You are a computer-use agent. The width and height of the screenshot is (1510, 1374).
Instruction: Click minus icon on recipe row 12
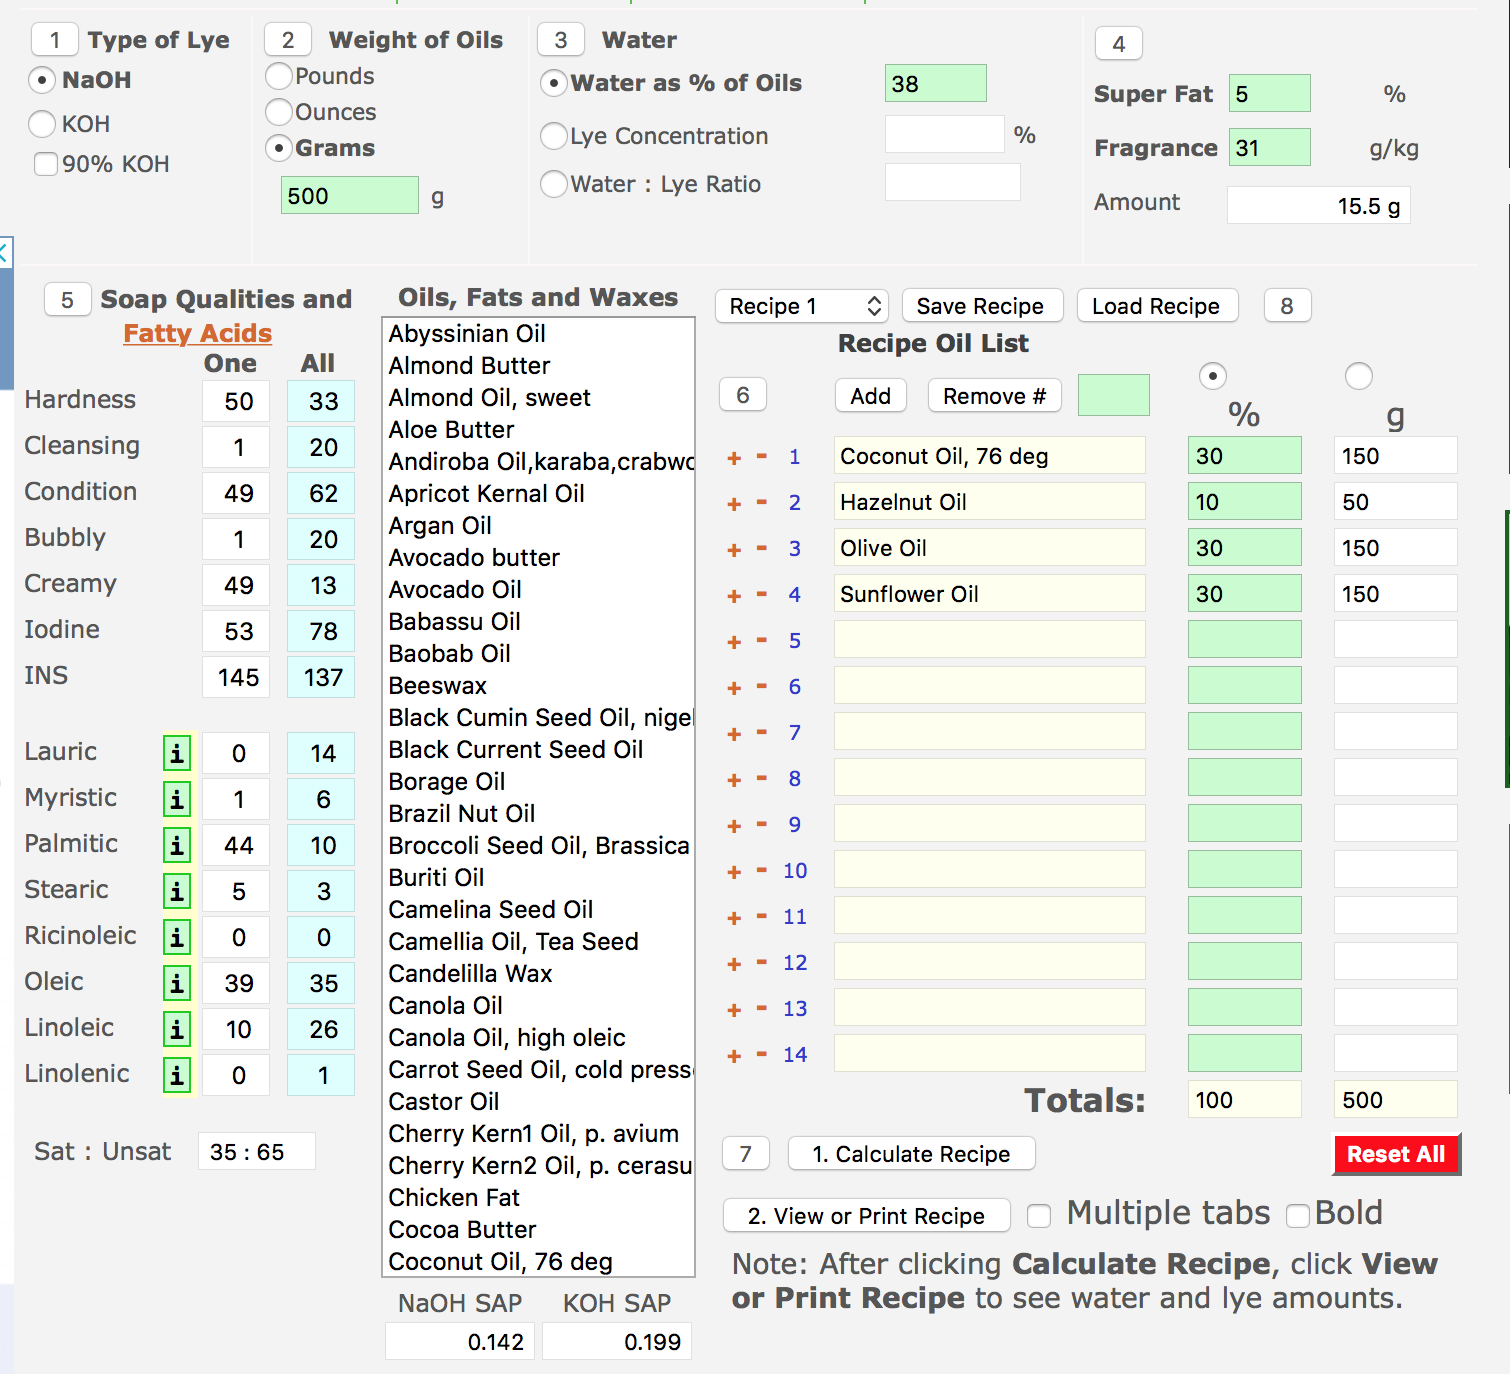762,962
